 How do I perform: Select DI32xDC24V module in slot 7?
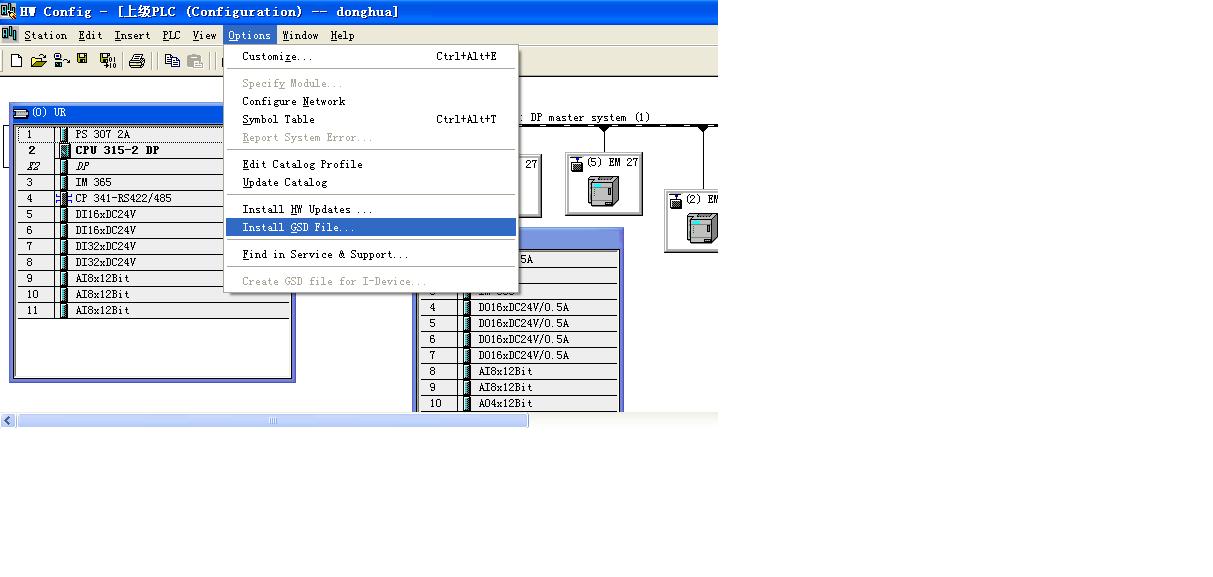(120, 246)
